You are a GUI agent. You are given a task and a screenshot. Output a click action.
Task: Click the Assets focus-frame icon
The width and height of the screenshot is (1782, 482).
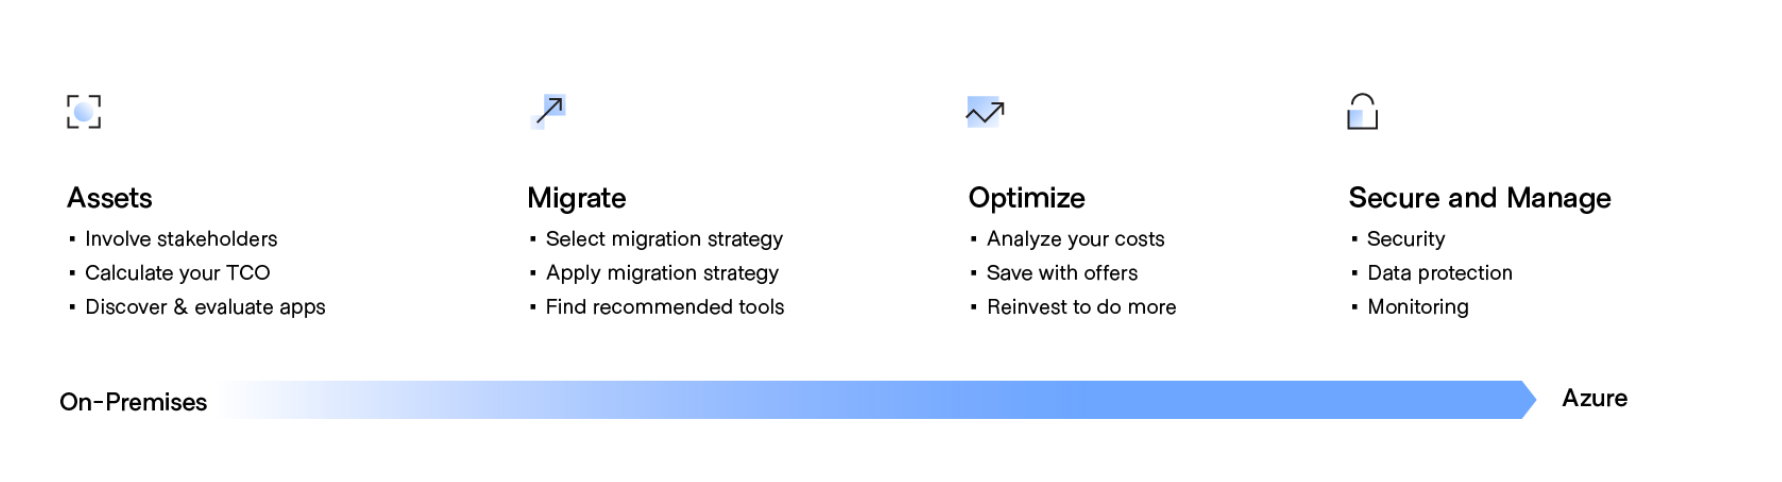(84, 112)
